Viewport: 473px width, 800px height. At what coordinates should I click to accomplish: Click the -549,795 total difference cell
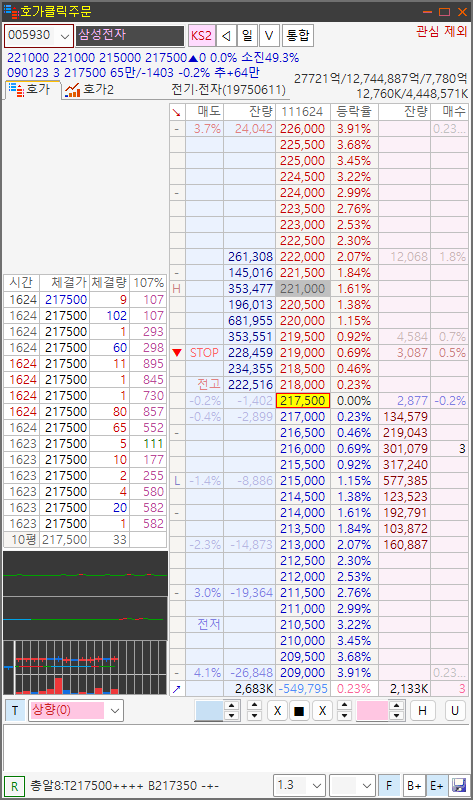coord(303,689)
